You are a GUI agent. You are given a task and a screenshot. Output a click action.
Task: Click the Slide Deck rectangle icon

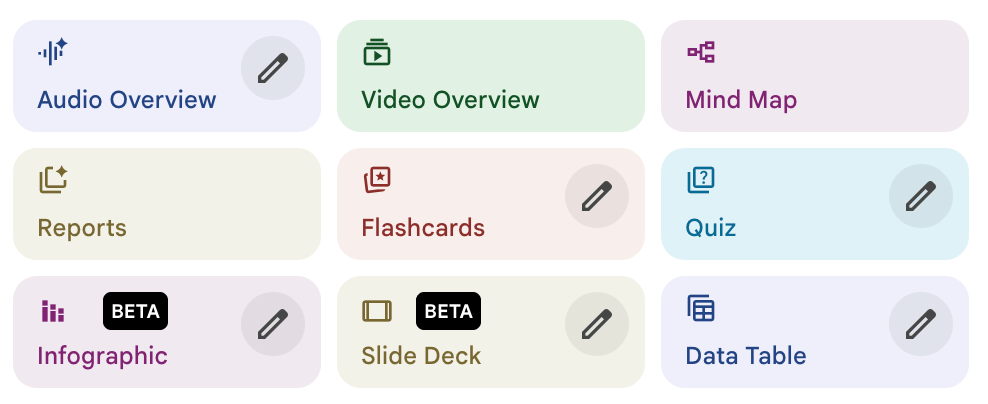click(x=377, y=311)
